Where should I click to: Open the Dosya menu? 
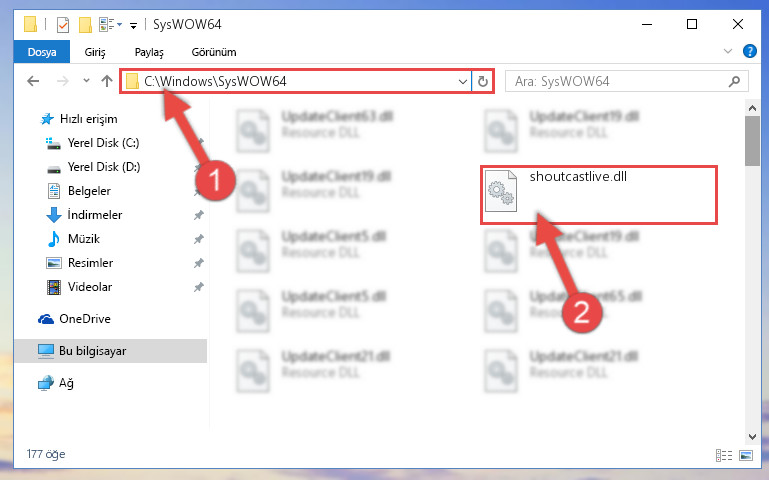click(42, 52)
